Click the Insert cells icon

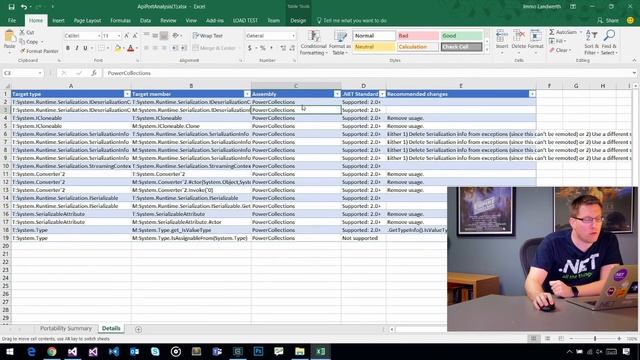coord(502,36)
